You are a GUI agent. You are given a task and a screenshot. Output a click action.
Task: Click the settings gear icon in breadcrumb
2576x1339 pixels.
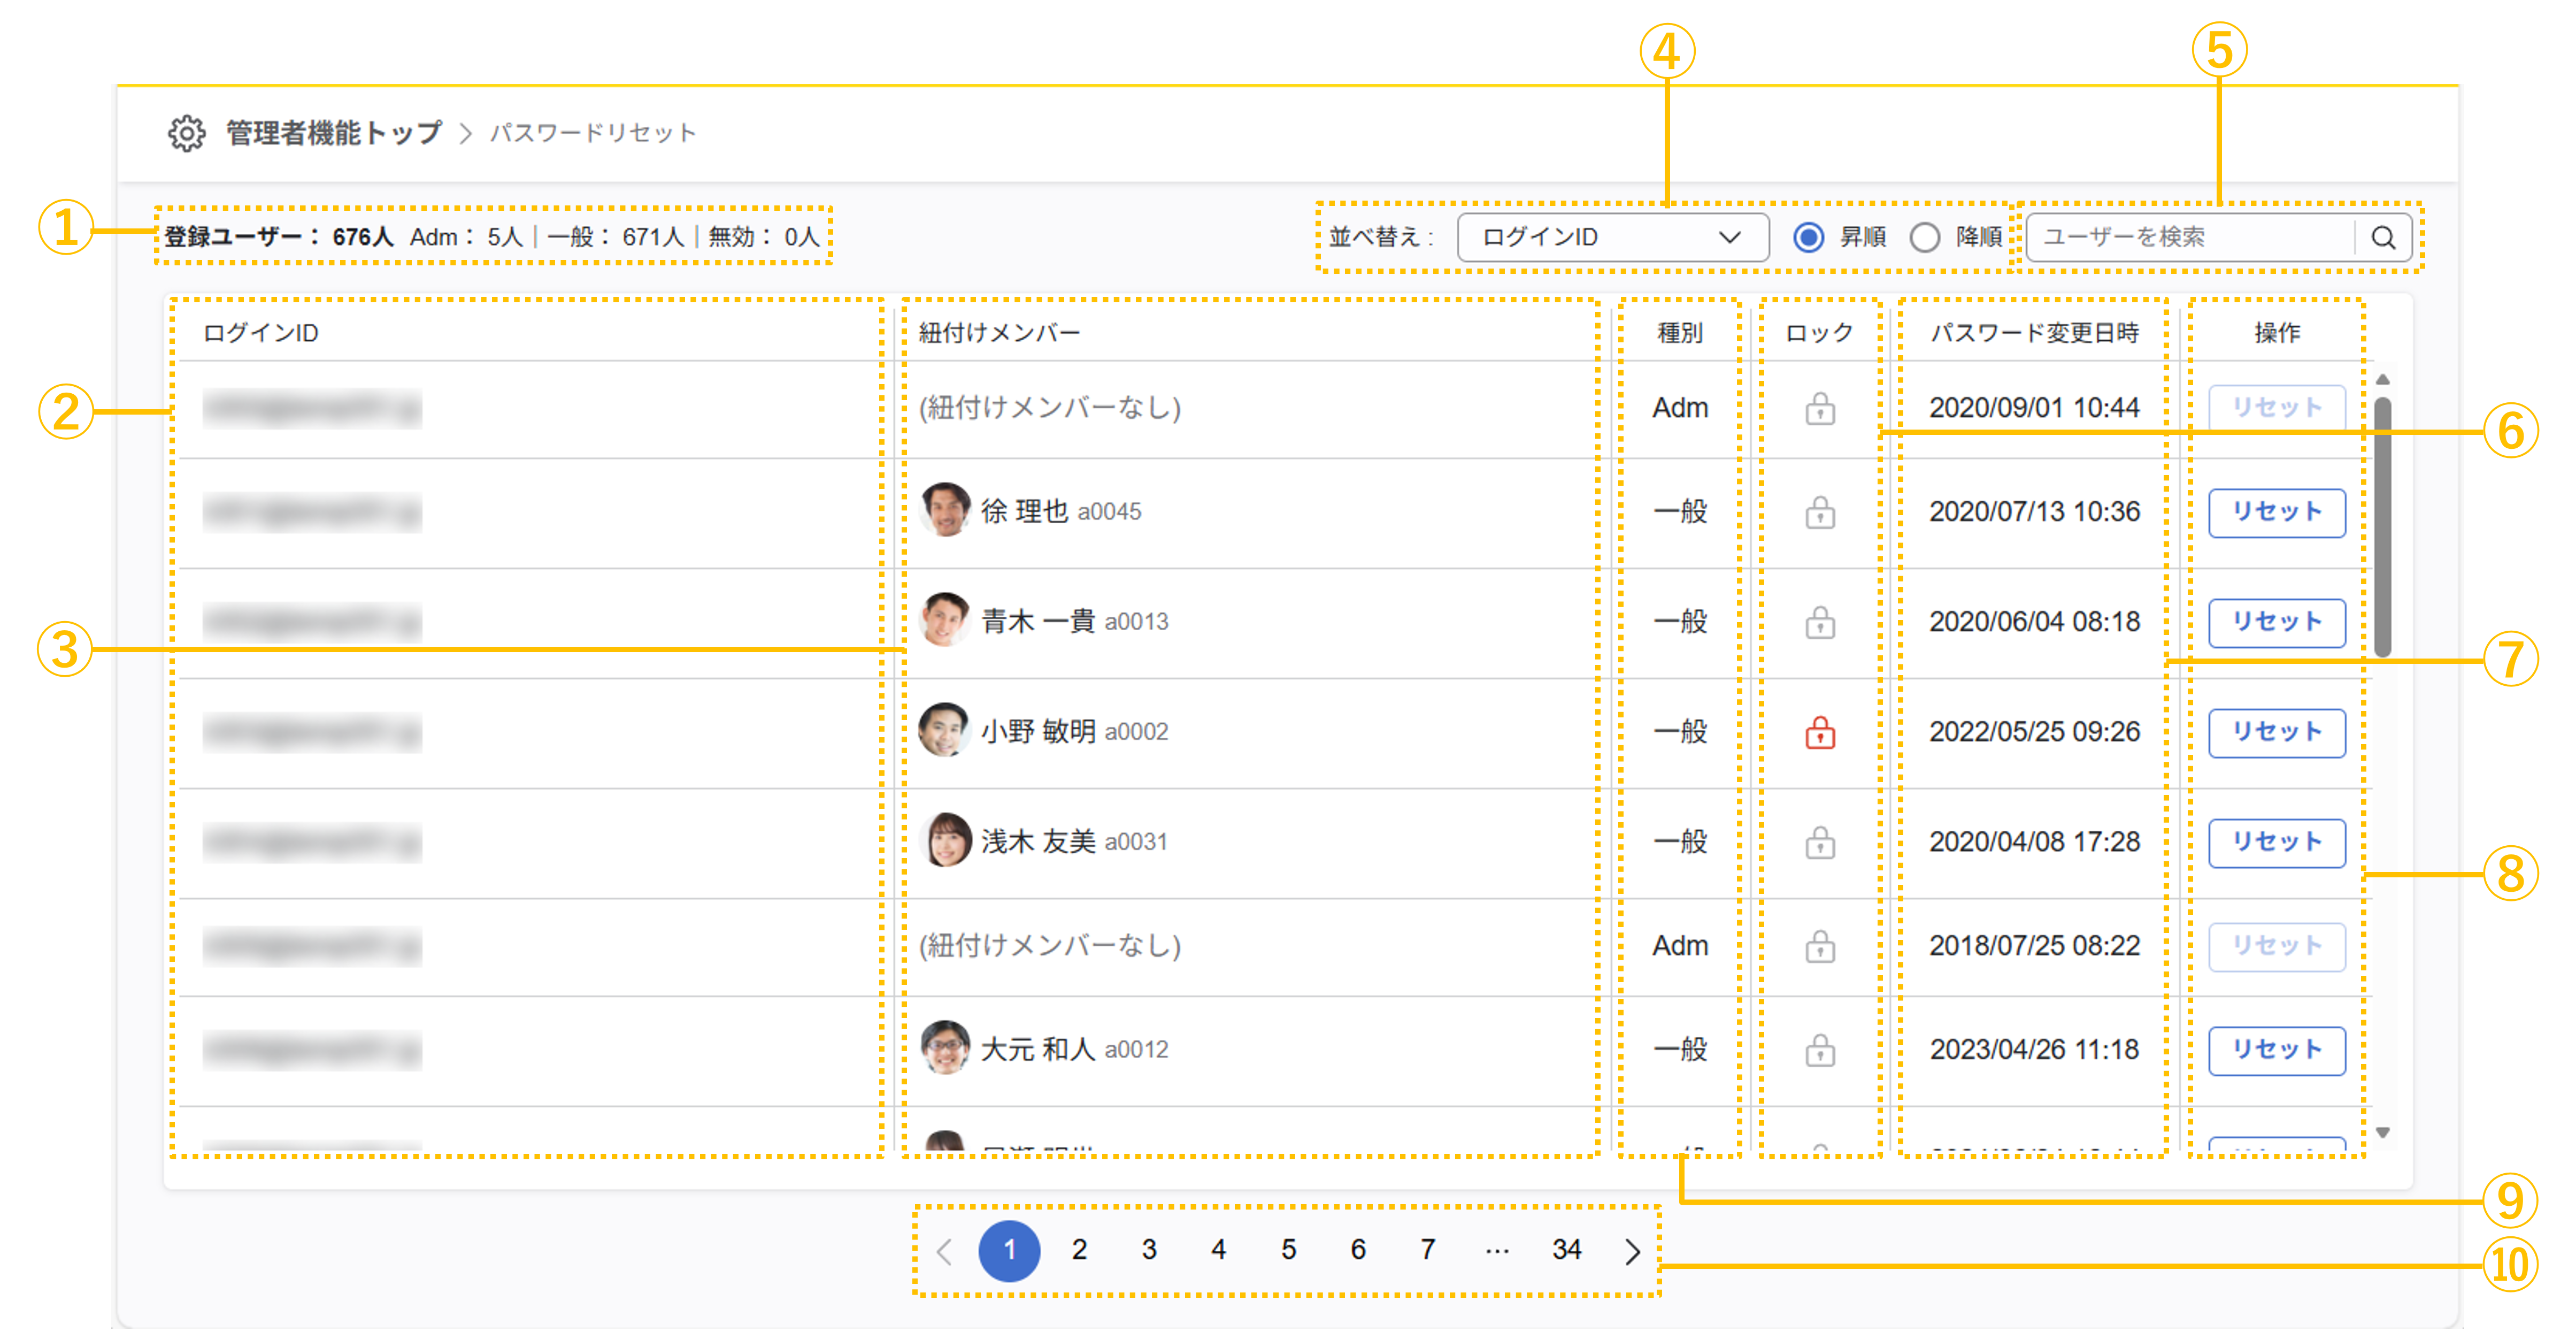click(x=186, y=133)
